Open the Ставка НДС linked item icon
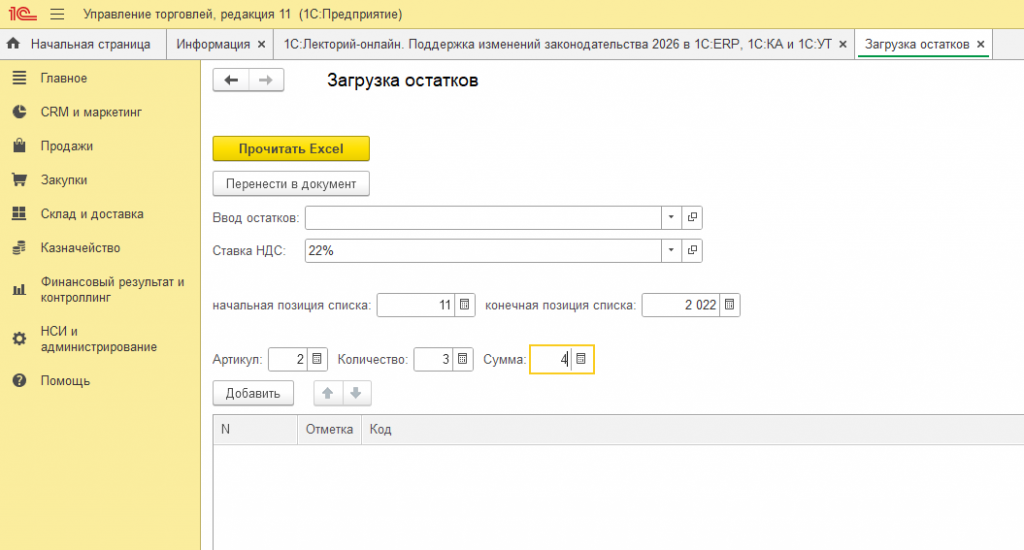The height and width of the screenshot is (550, 1024). (x=692, y=251)
